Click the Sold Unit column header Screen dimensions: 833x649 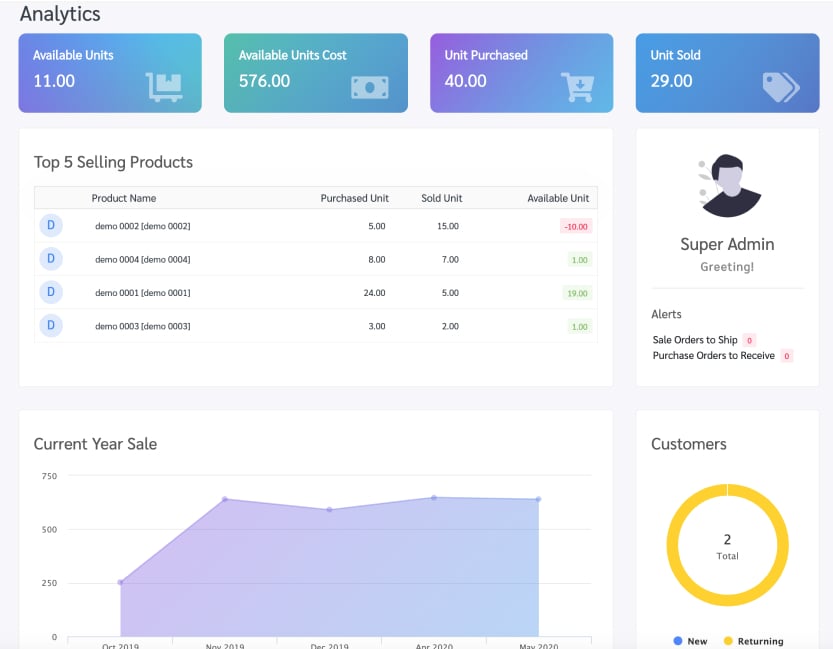441,198
